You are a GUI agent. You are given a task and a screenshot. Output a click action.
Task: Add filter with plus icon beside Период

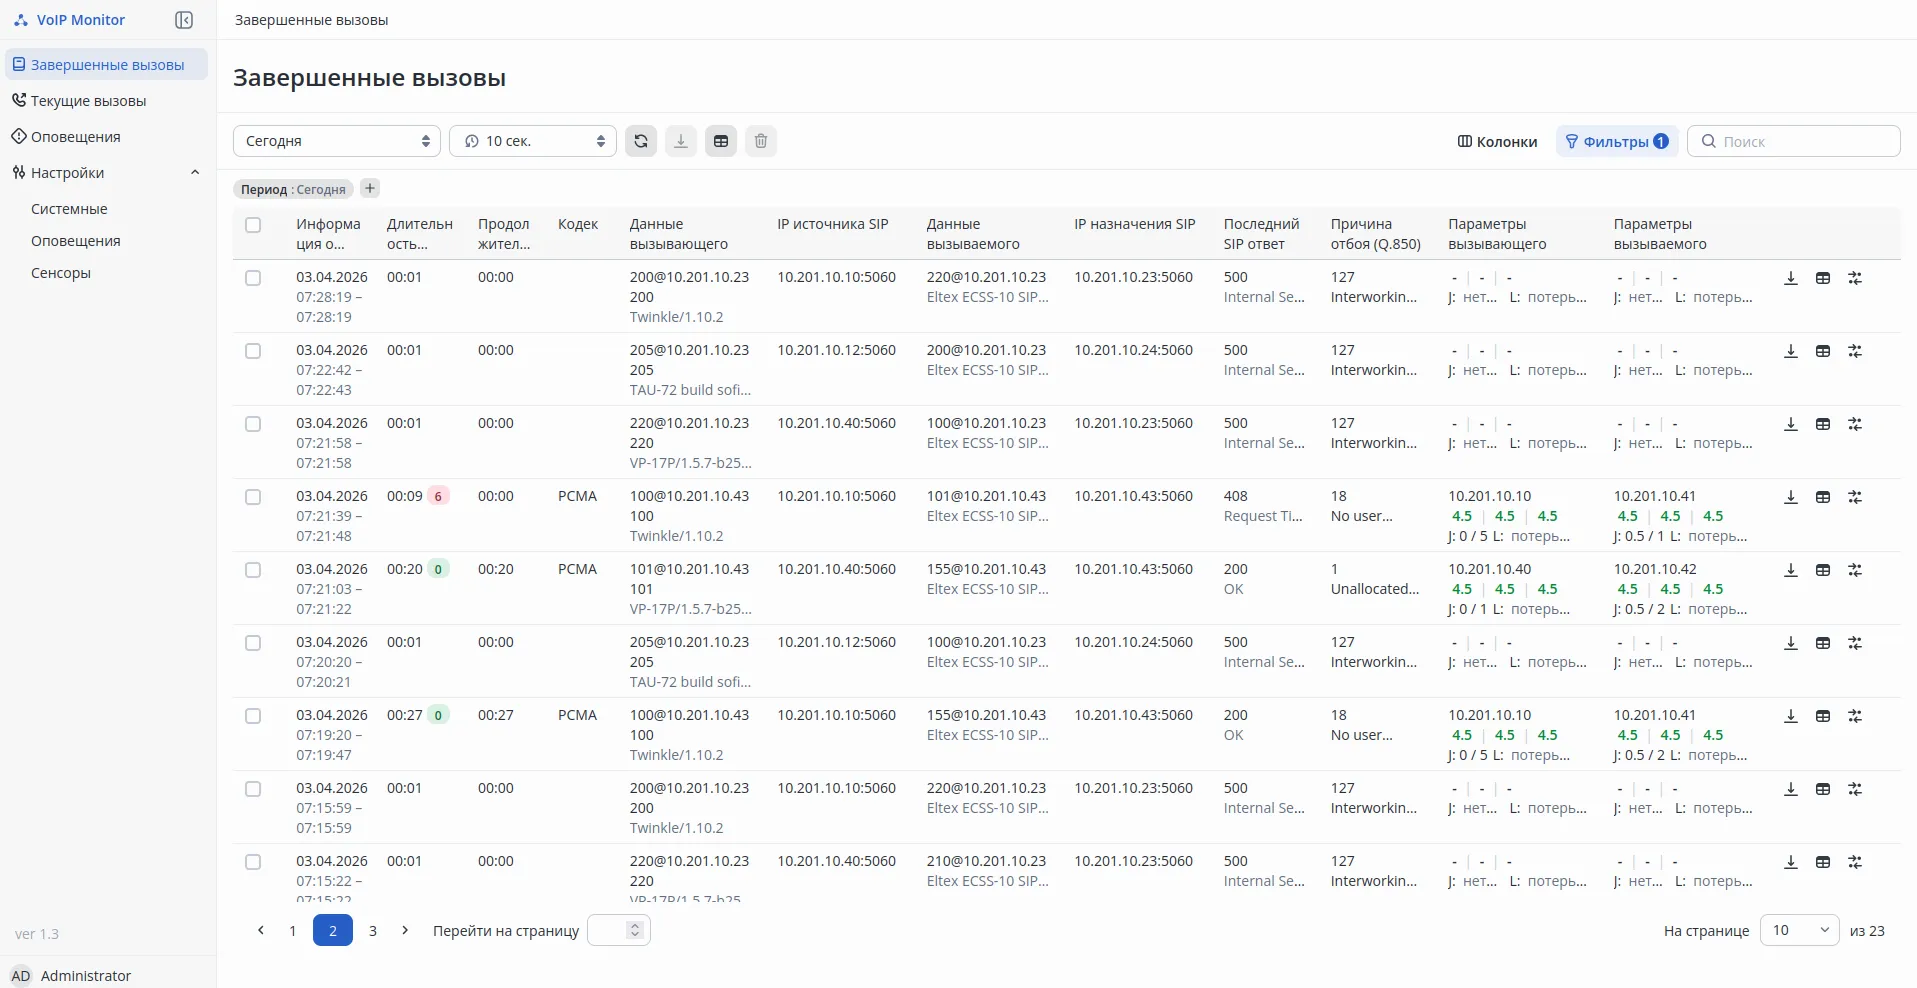click(x=370, y=188)
